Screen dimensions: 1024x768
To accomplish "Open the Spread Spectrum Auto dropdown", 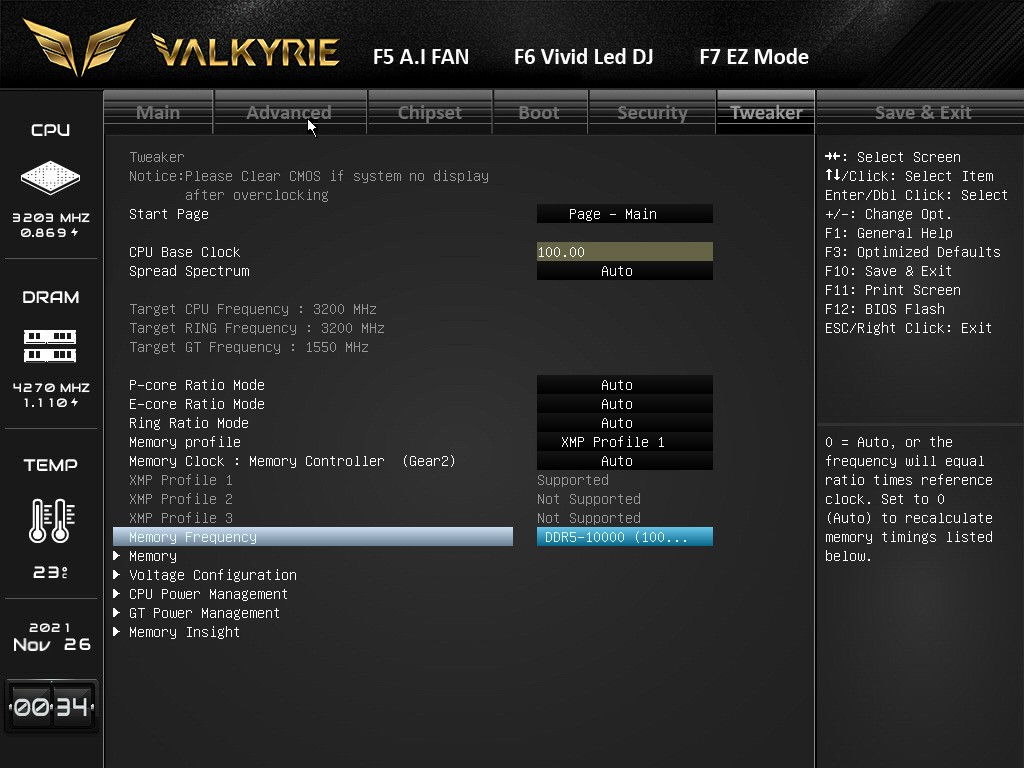I will (624, 271).
